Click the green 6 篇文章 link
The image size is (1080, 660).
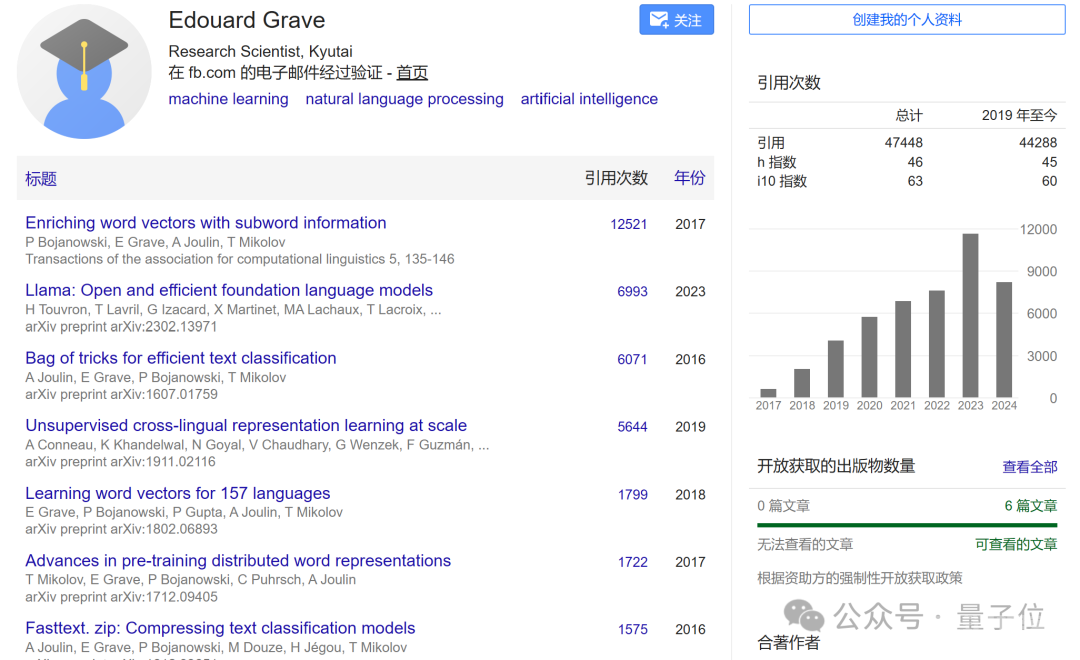tap(1030, 506)
